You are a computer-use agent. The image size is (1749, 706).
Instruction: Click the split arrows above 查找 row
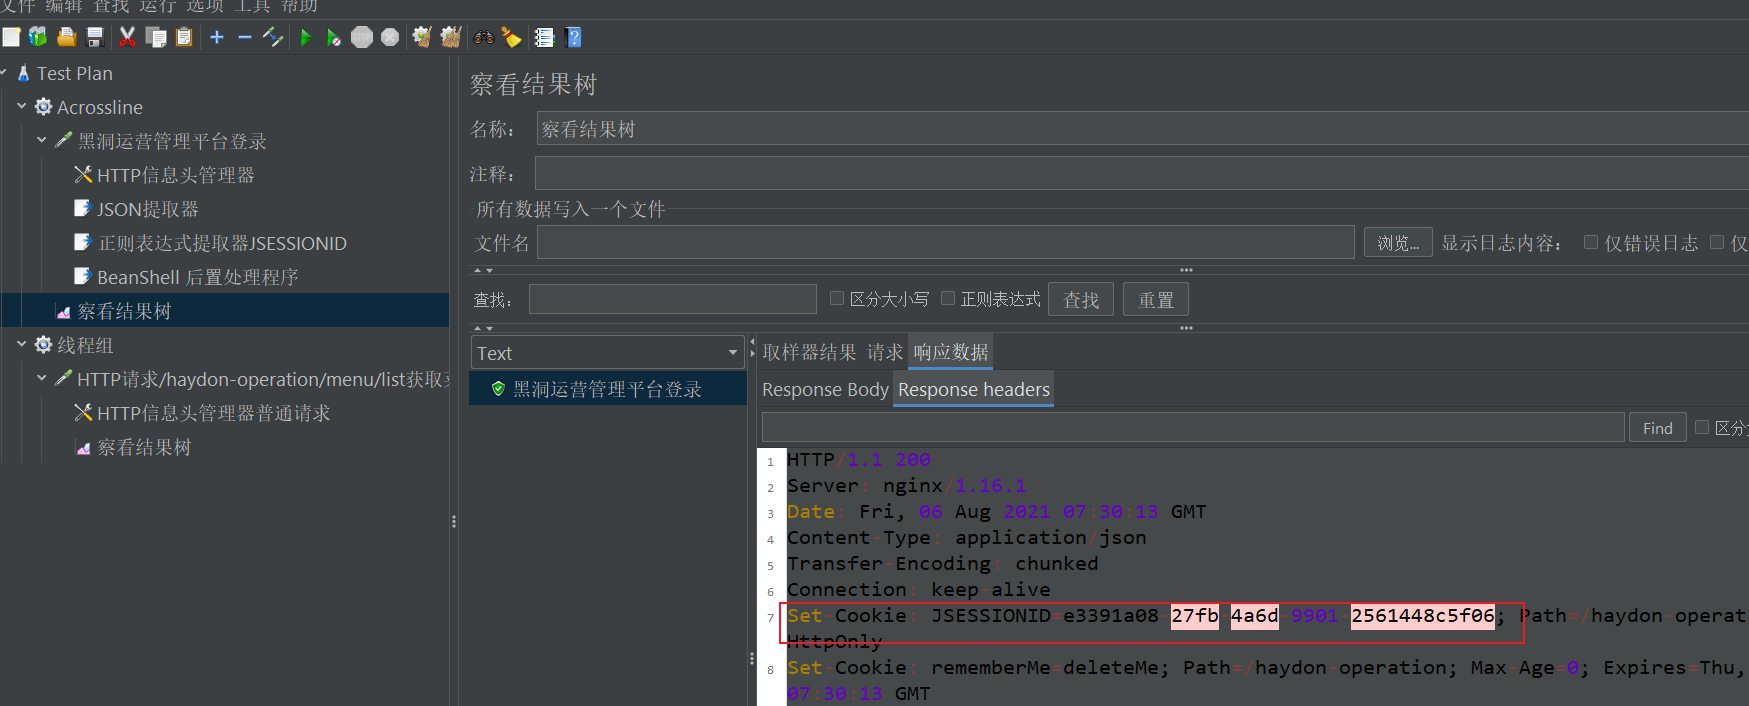point(484,270)
